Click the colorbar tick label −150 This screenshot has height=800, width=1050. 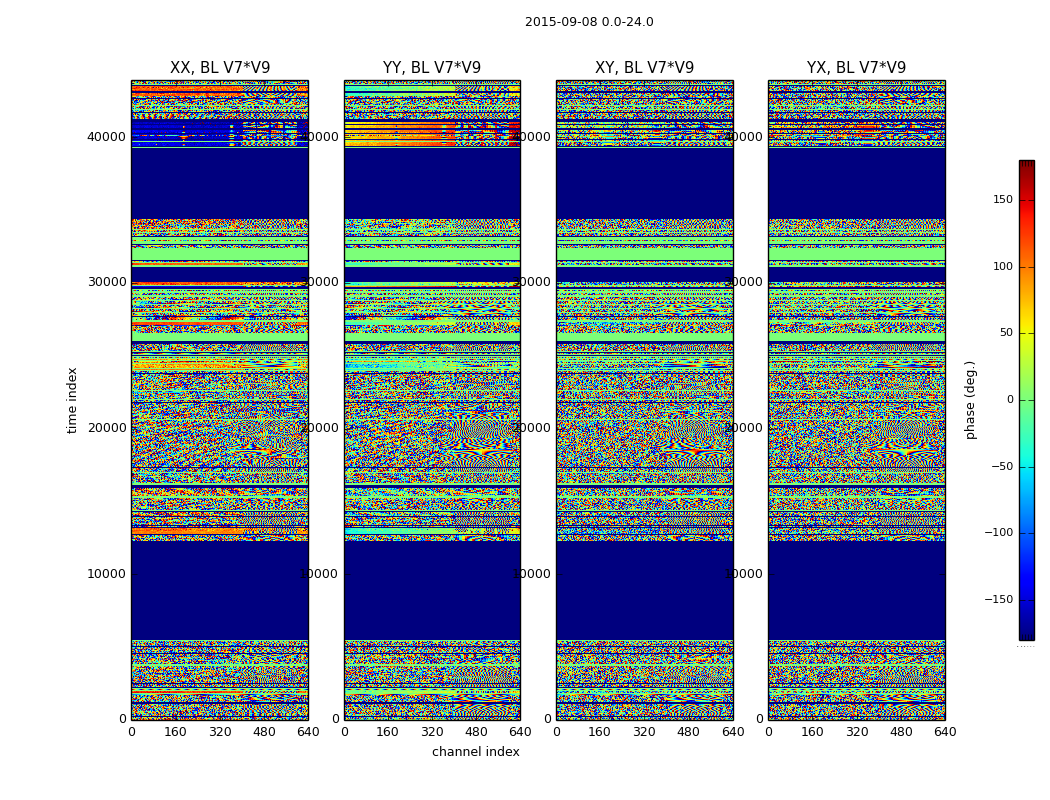pos(998,600)
